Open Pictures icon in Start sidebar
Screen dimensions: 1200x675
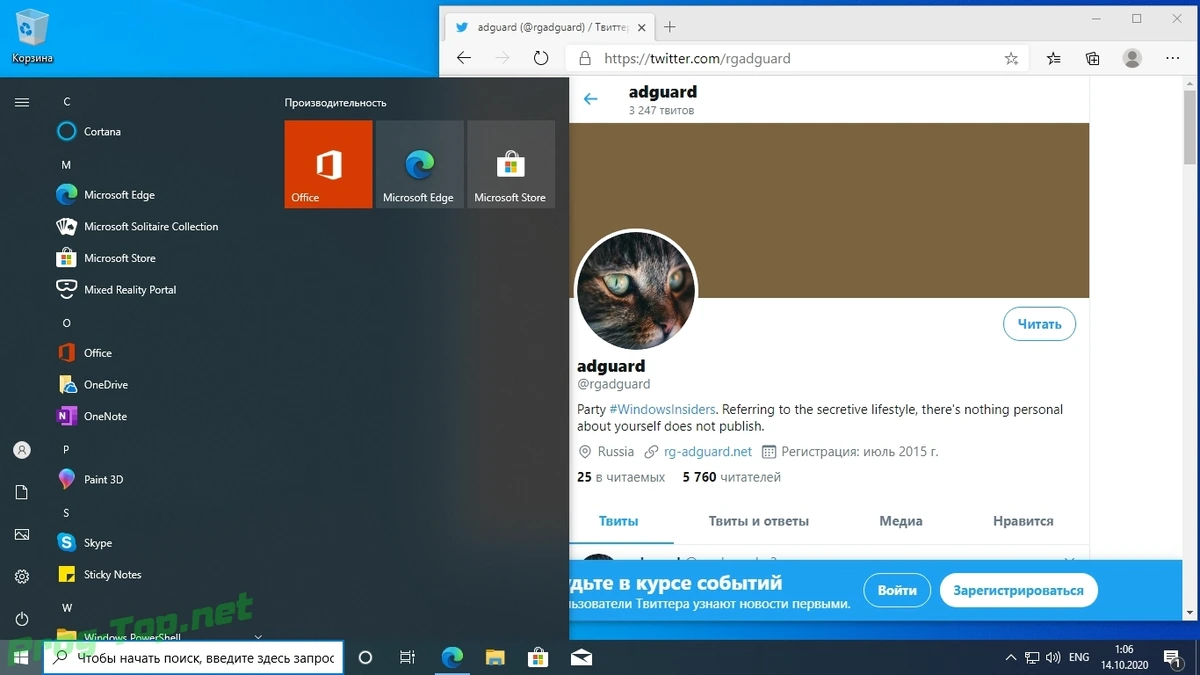click(x=22, y=535)
